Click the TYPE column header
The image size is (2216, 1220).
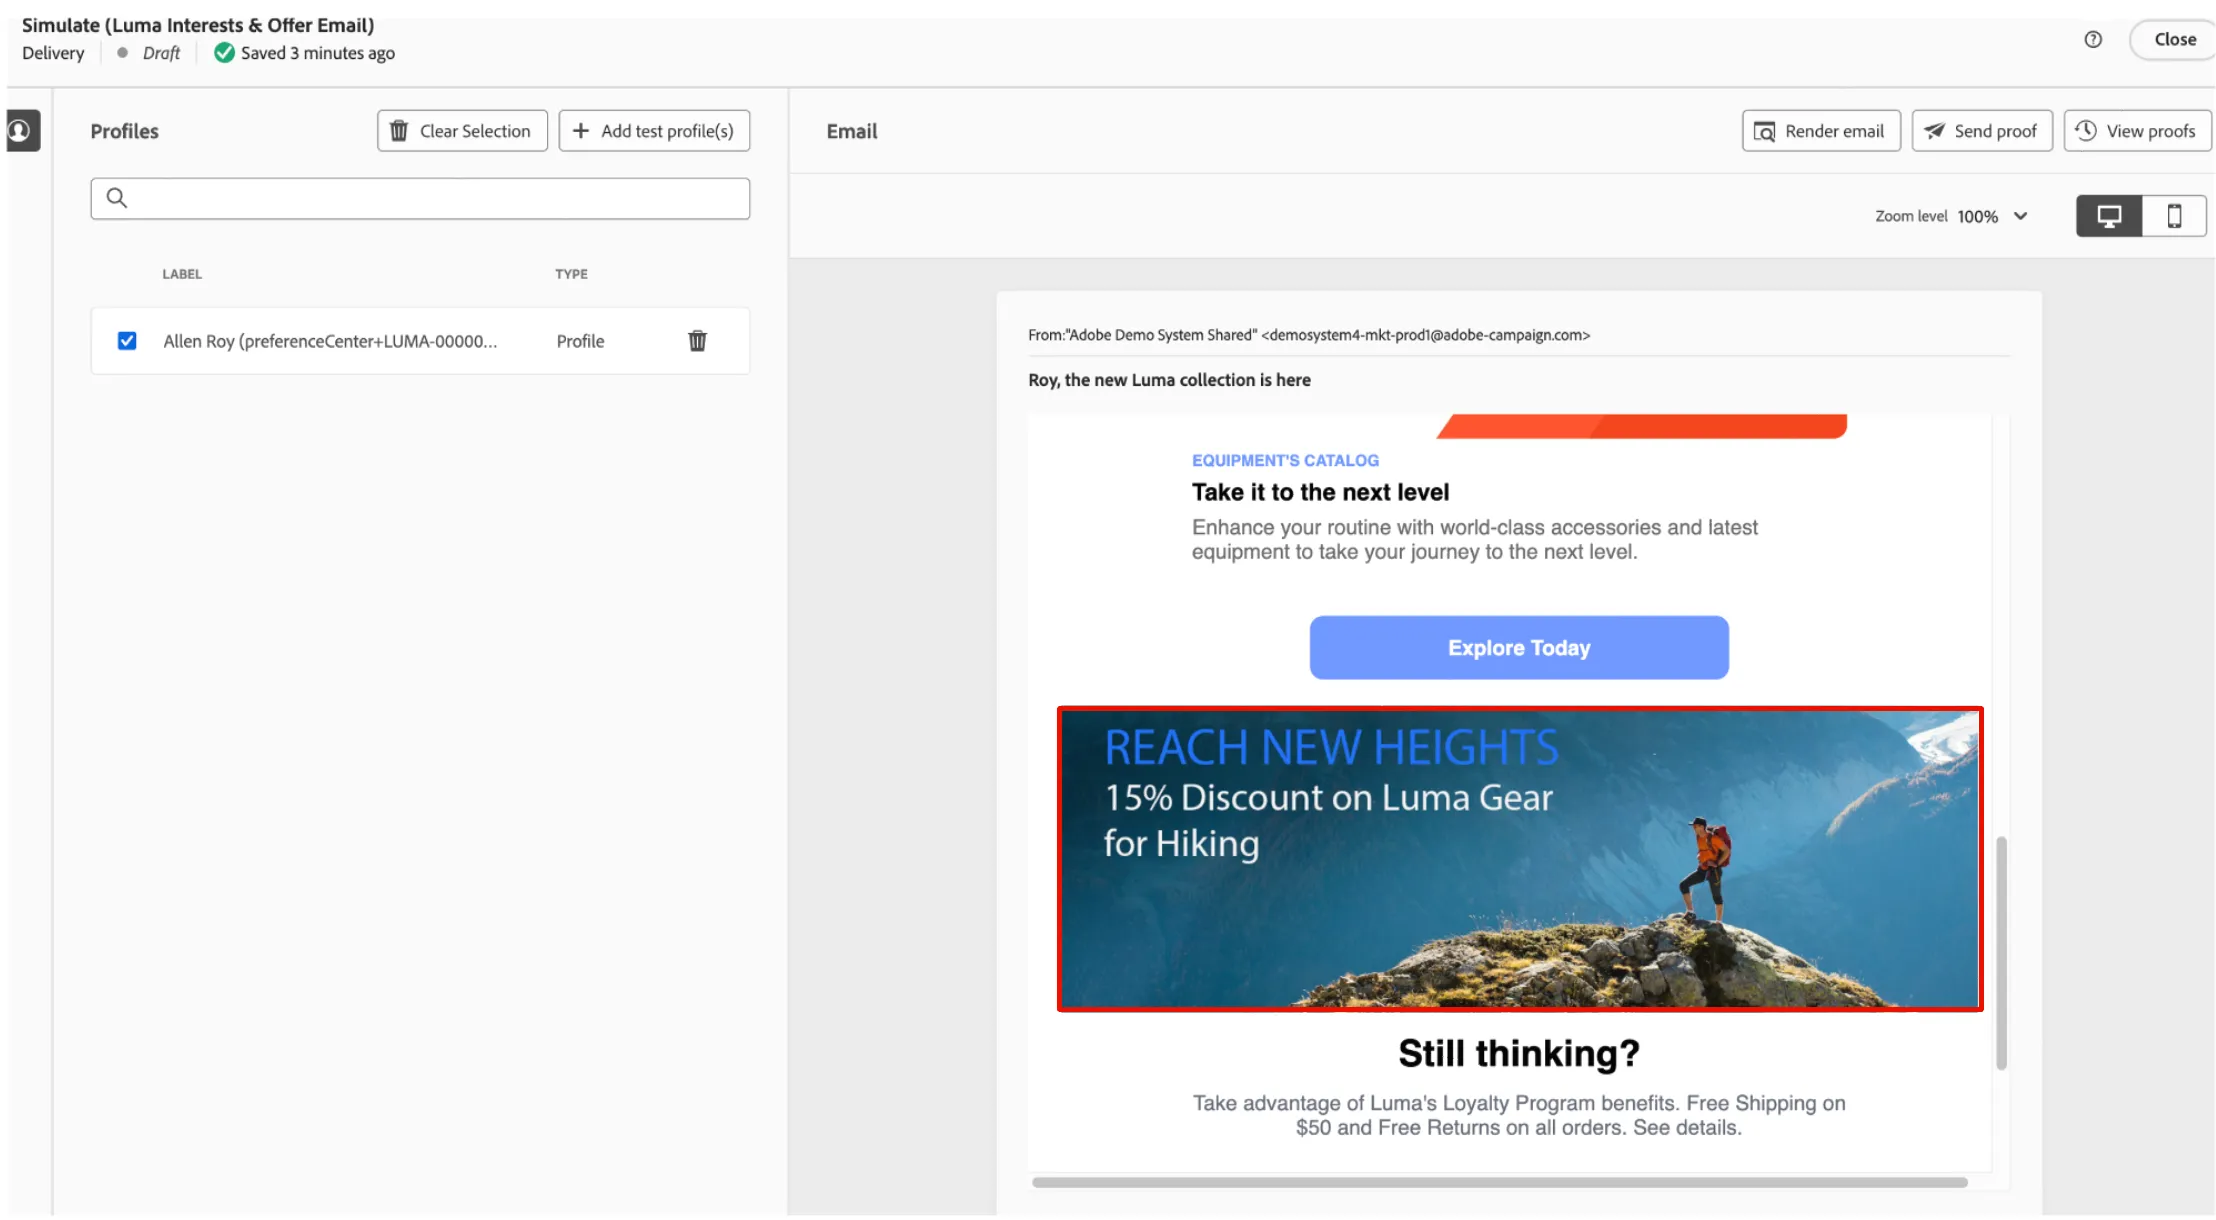pos(571,274)
